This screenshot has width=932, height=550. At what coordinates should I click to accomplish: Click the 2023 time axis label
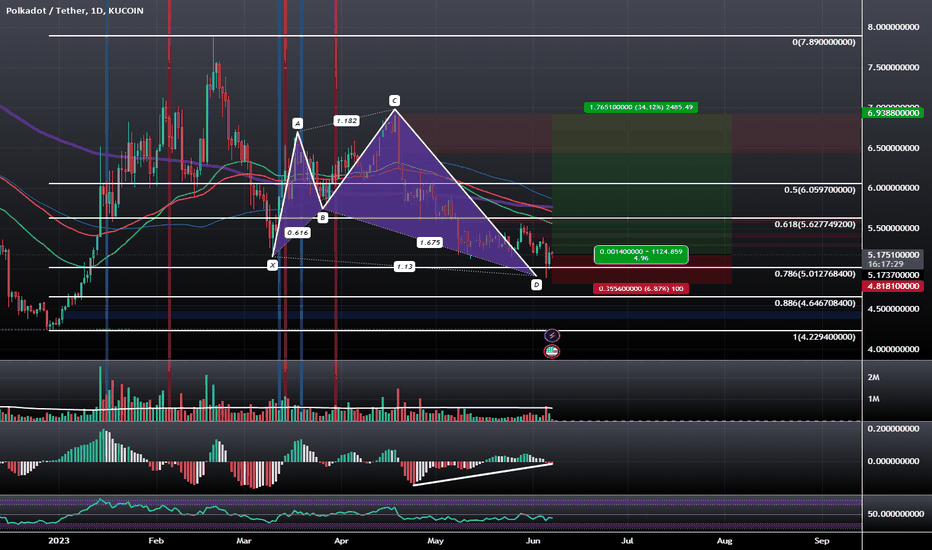(x=58, y=540)
